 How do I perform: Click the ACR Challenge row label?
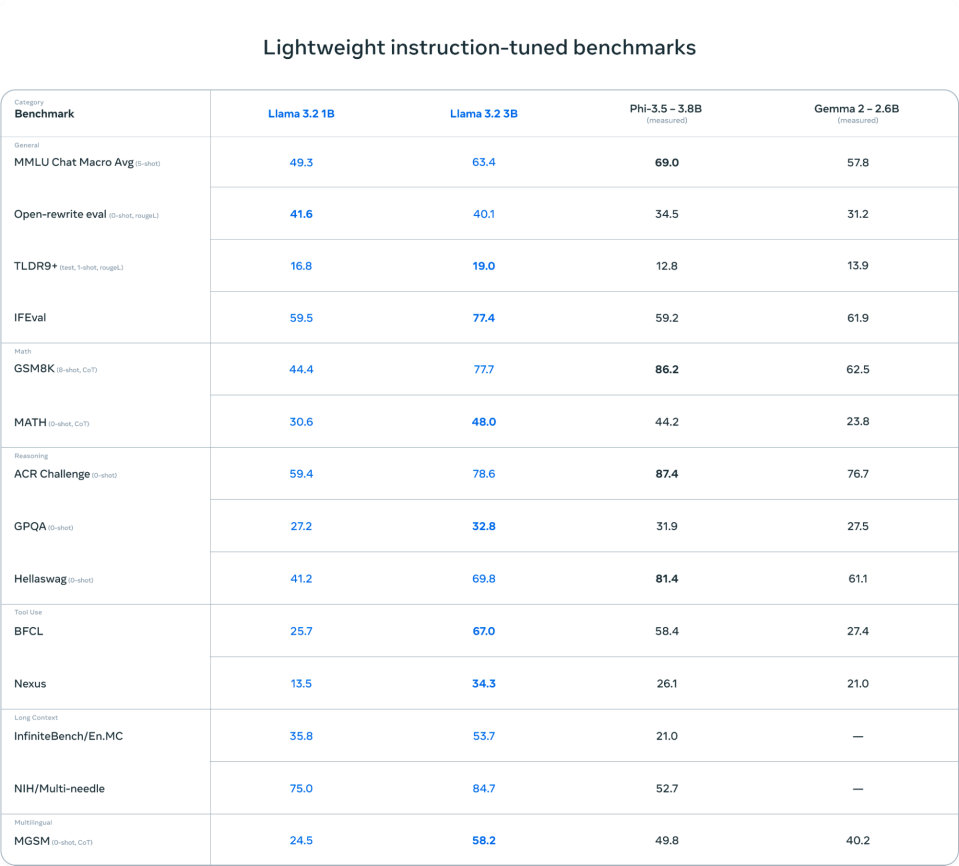point(52,474)
